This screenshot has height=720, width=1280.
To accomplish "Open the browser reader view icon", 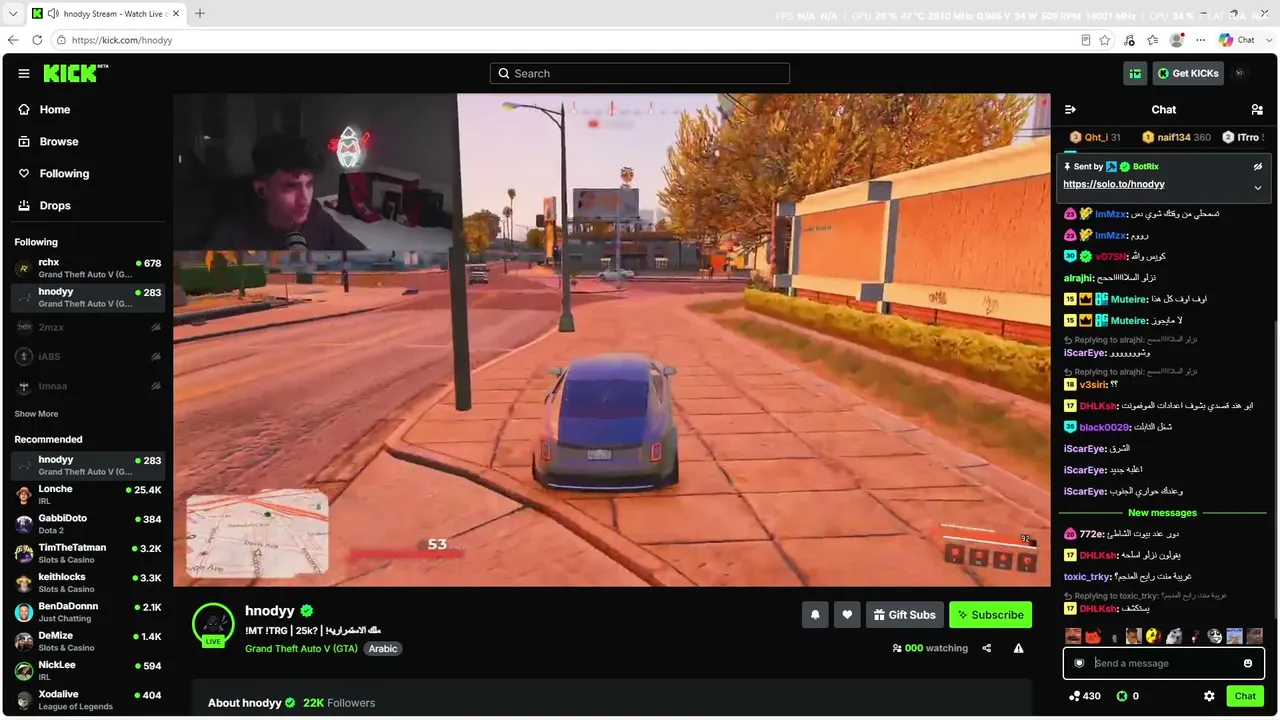I will (1086, 40).
